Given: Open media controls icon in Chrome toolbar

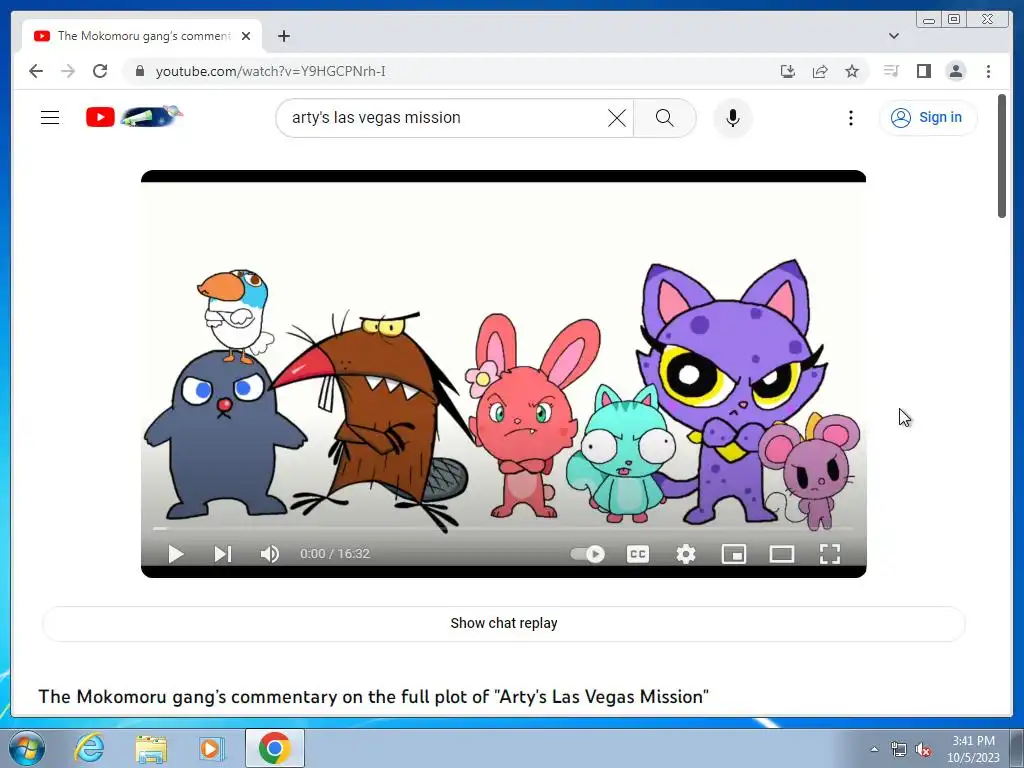Looking at the screenshot, I should (x=891, y=71).
